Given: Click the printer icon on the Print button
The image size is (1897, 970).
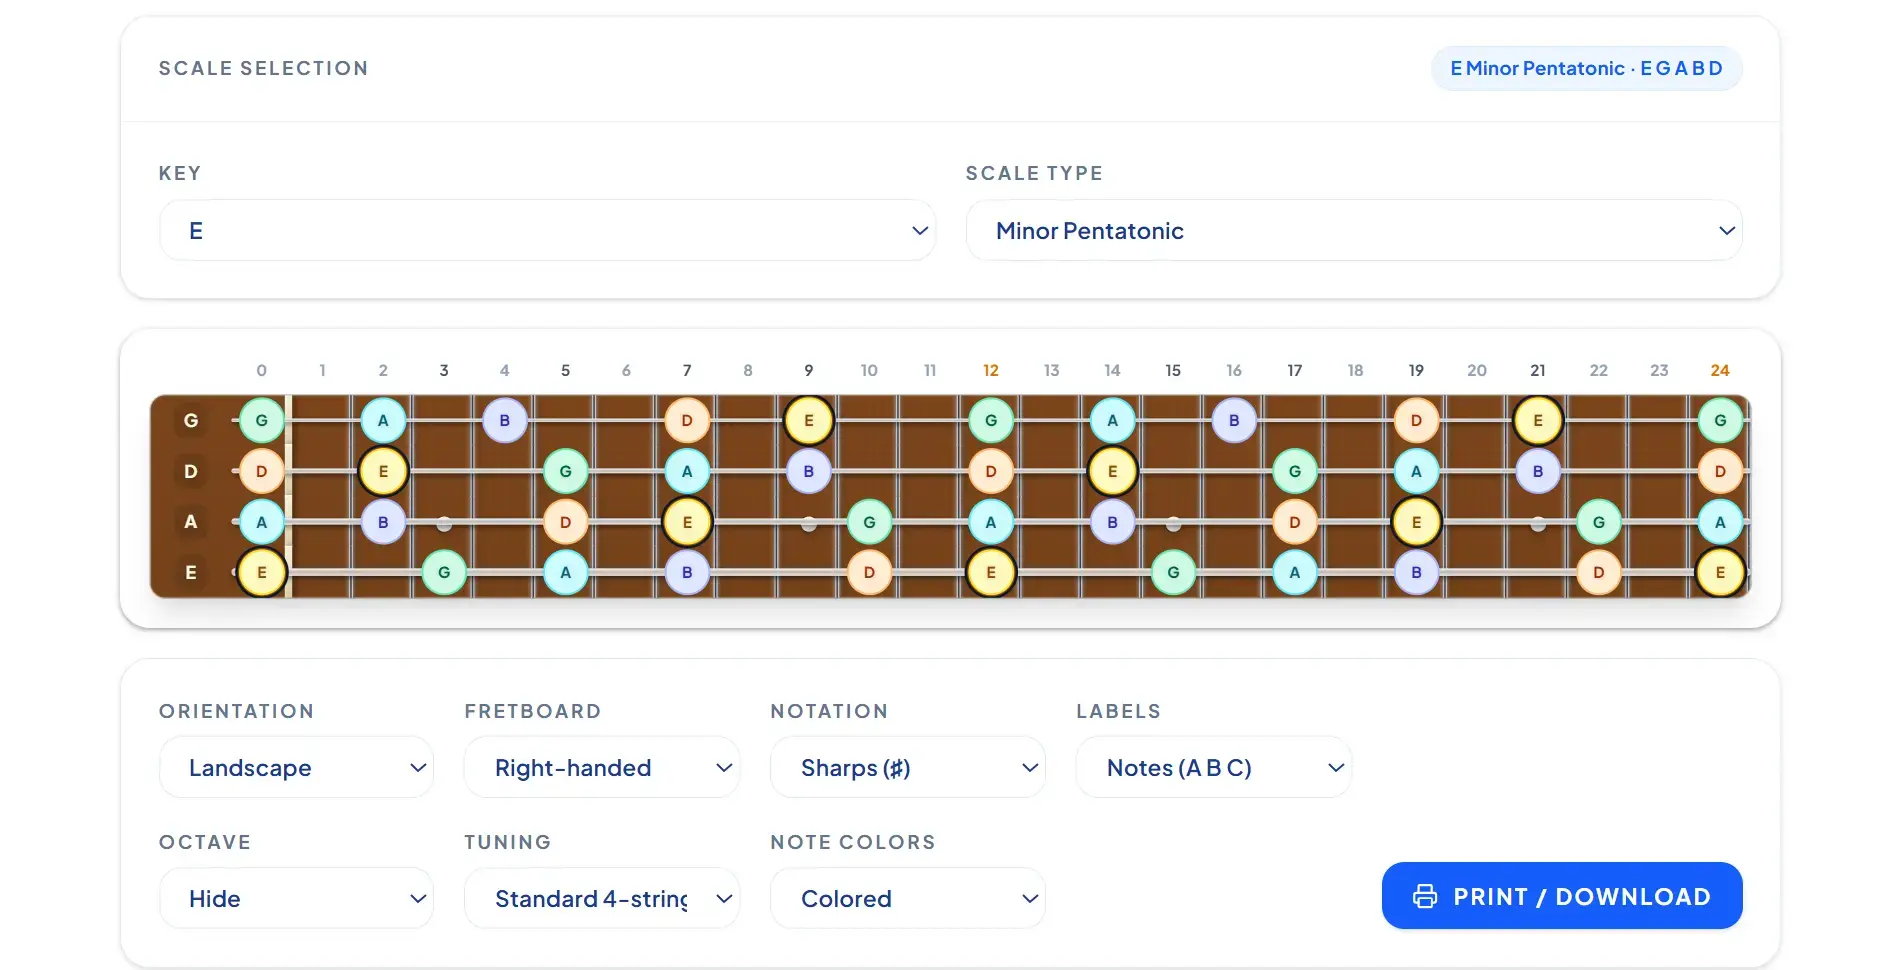Looking at the screenshot, I should (1425, 896).
